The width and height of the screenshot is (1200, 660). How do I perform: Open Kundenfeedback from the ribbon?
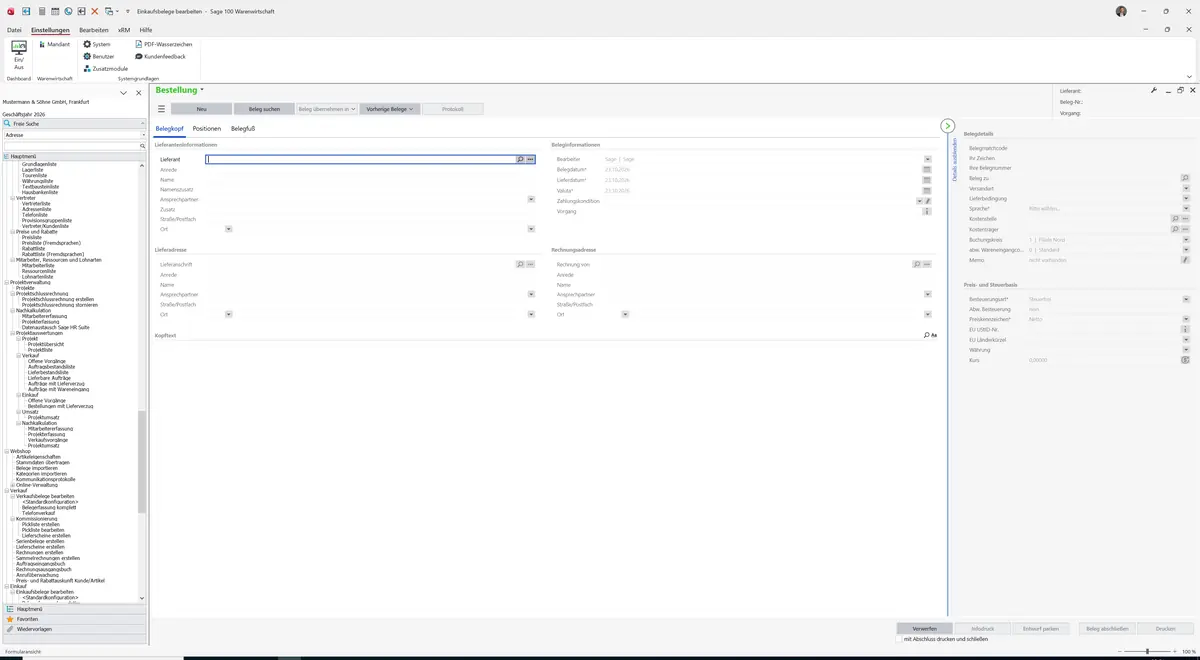click(x=160, y=56)
